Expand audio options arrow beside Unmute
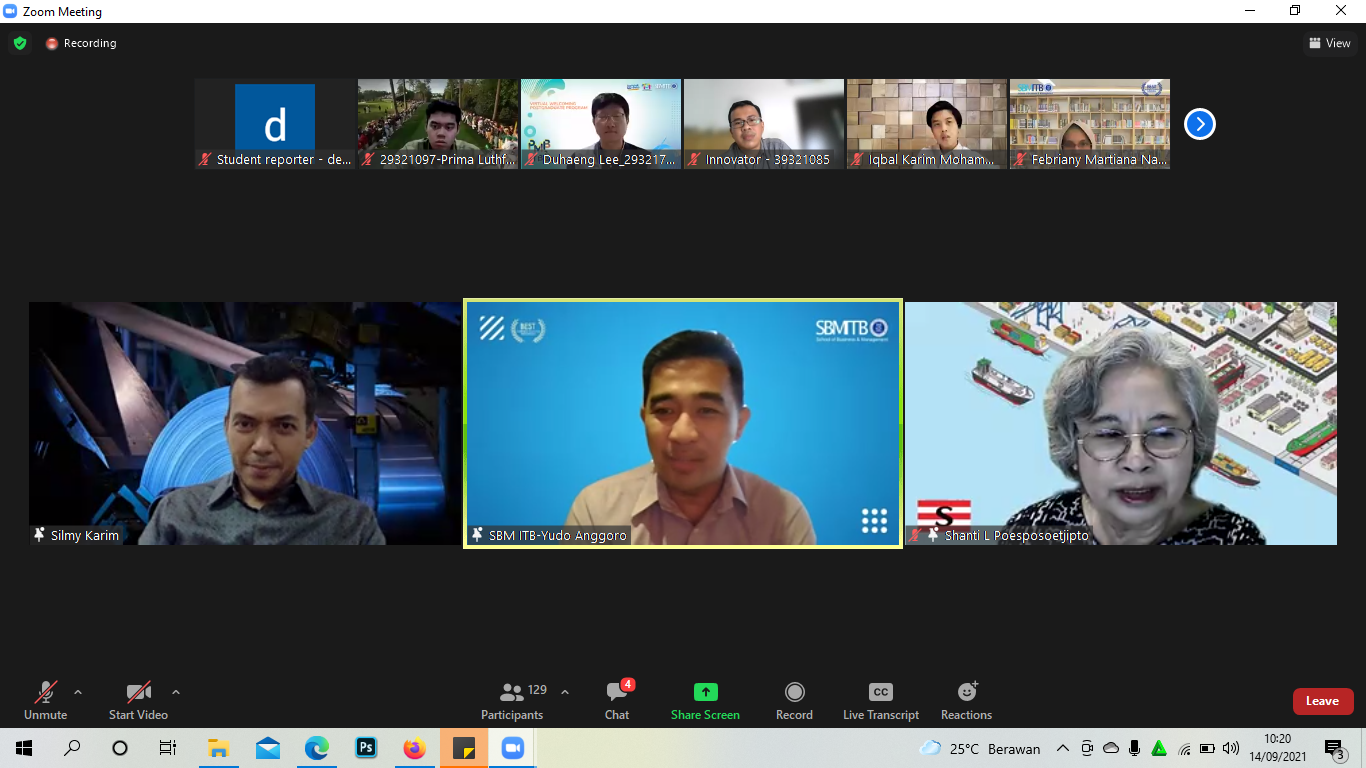1366x768 pixels. 78,692
